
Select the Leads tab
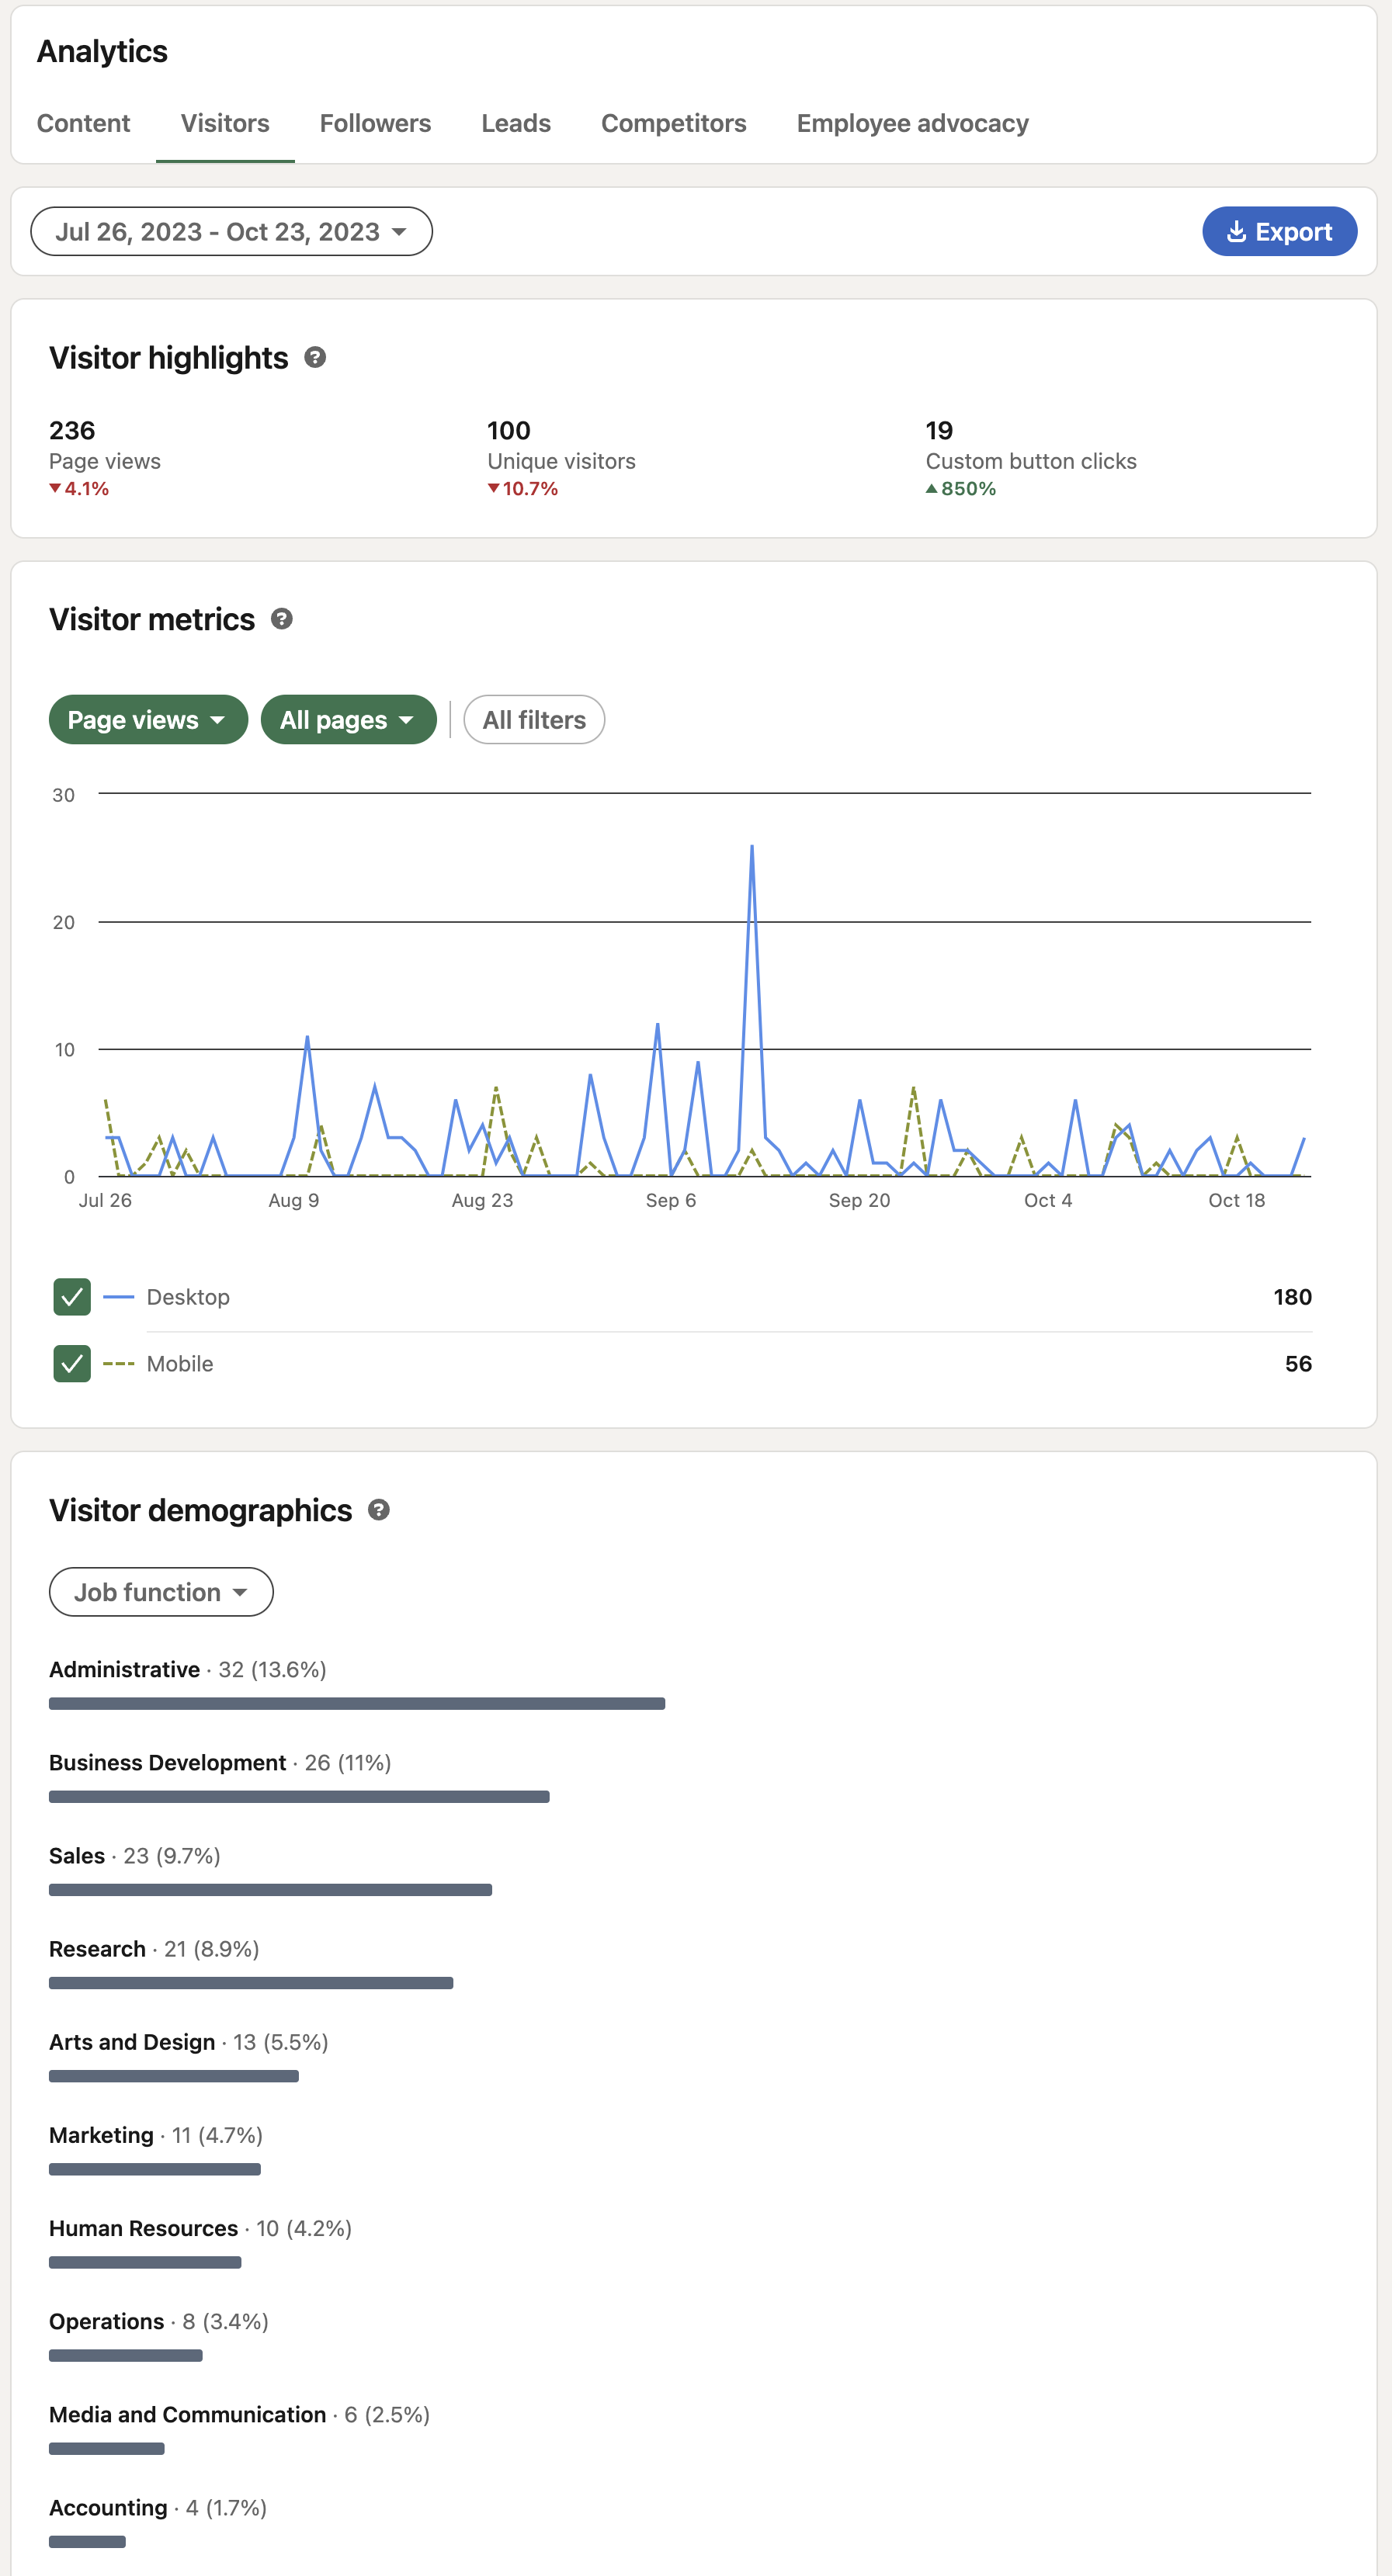[x=516, y=123]
